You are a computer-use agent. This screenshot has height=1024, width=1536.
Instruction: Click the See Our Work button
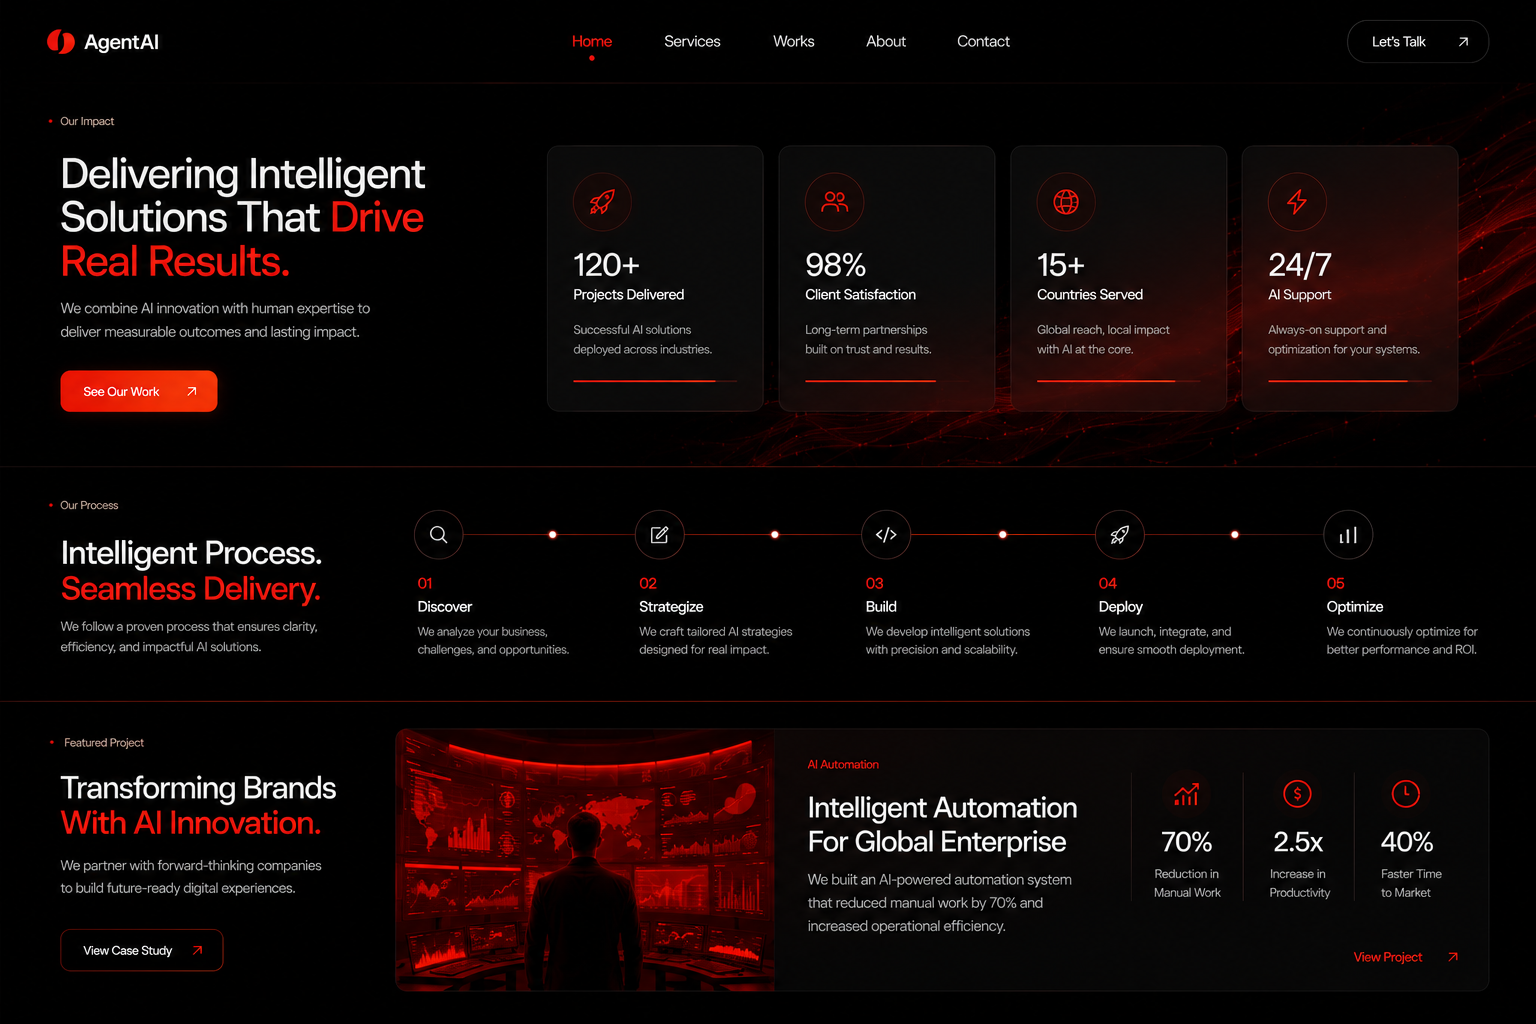(139, 391)
